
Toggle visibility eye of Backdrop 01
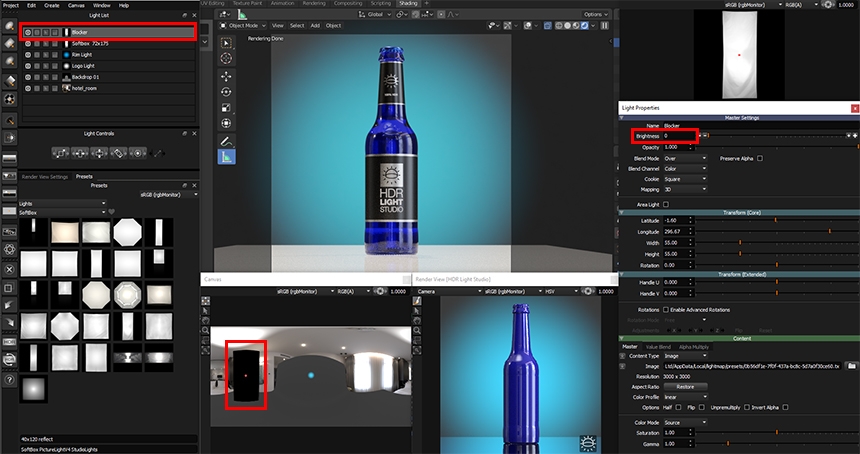click(27, 77)
